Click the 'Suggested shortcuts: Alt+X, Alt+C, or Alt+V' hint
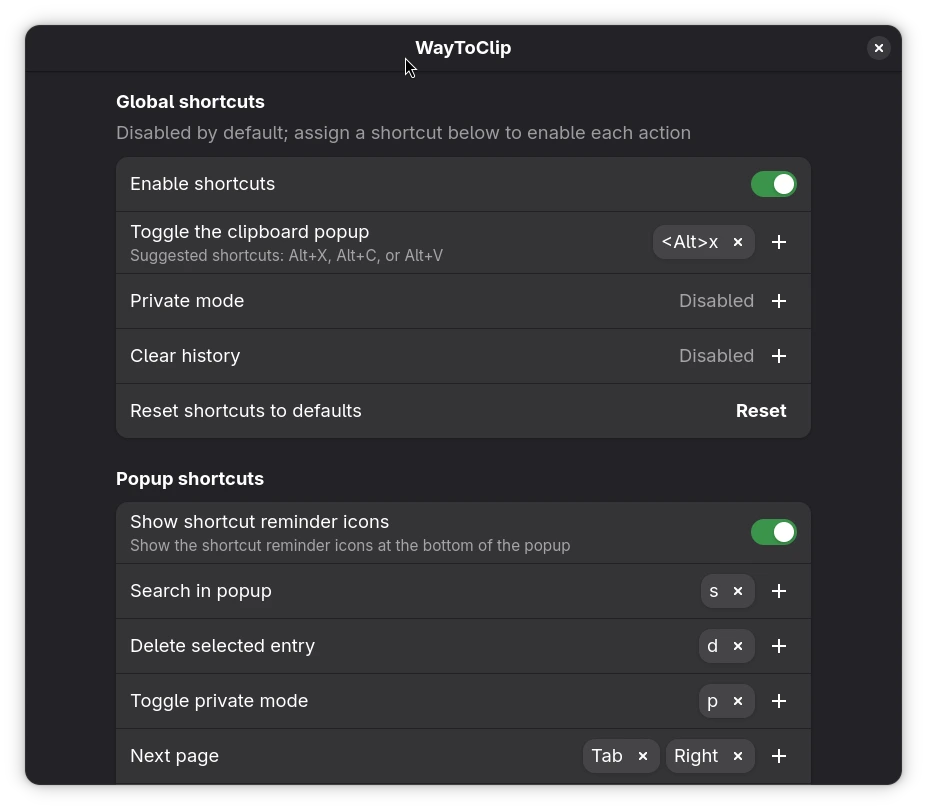Screen dimensions: 927x810 286,256
